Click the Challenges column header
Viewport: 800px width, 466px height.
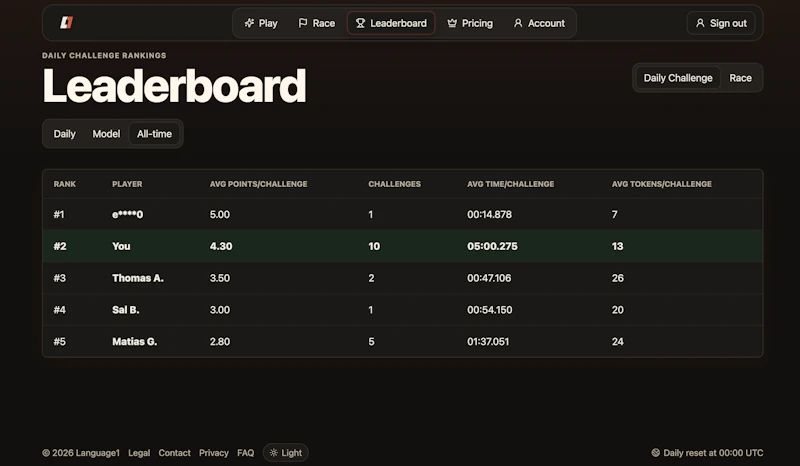tap(394, 184)
